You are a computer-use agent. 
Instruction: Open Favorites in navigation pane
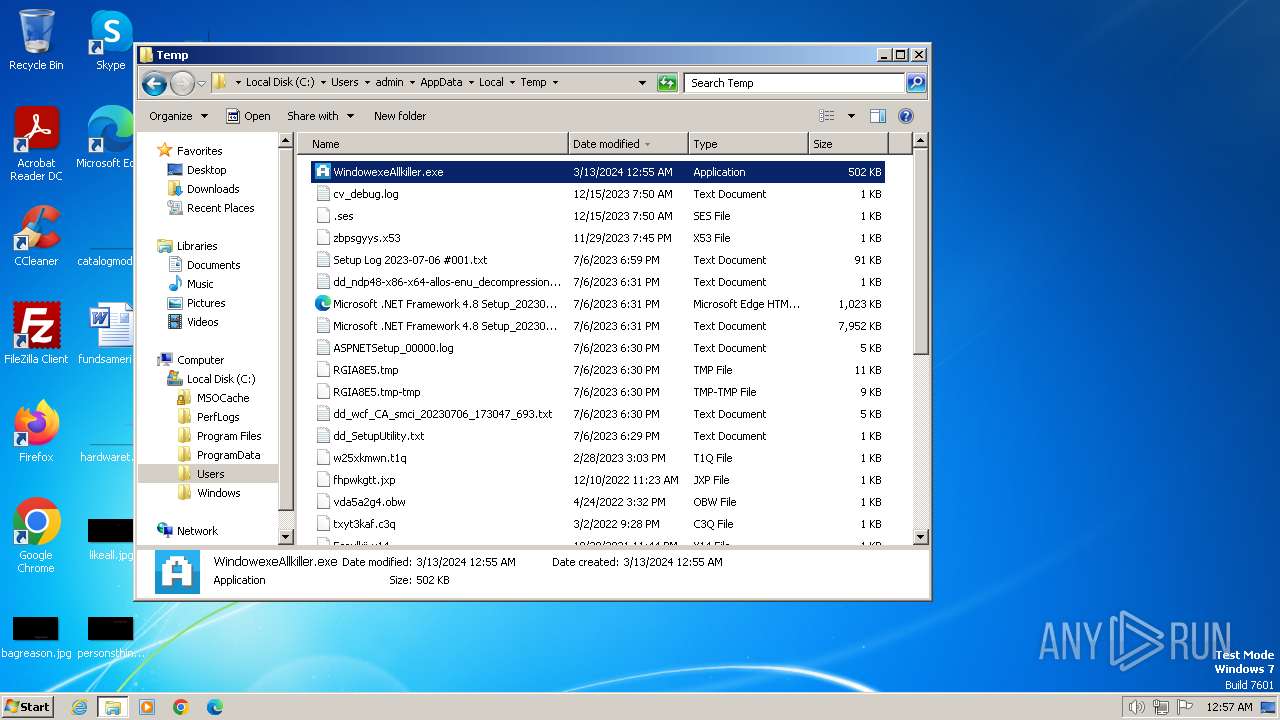tap(199, 151)
